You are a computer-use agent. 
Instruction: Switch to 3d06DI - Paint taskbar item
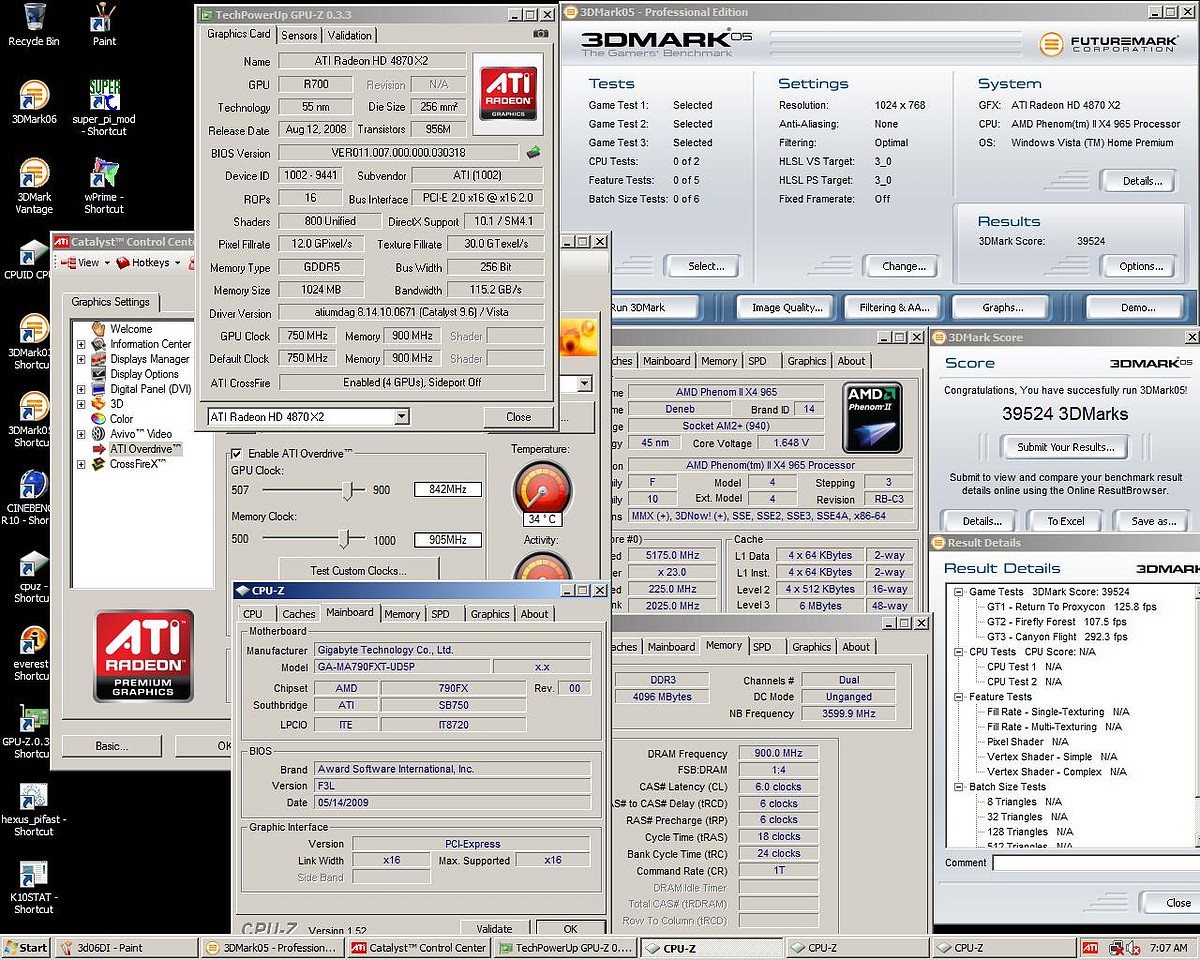point(126,948)
